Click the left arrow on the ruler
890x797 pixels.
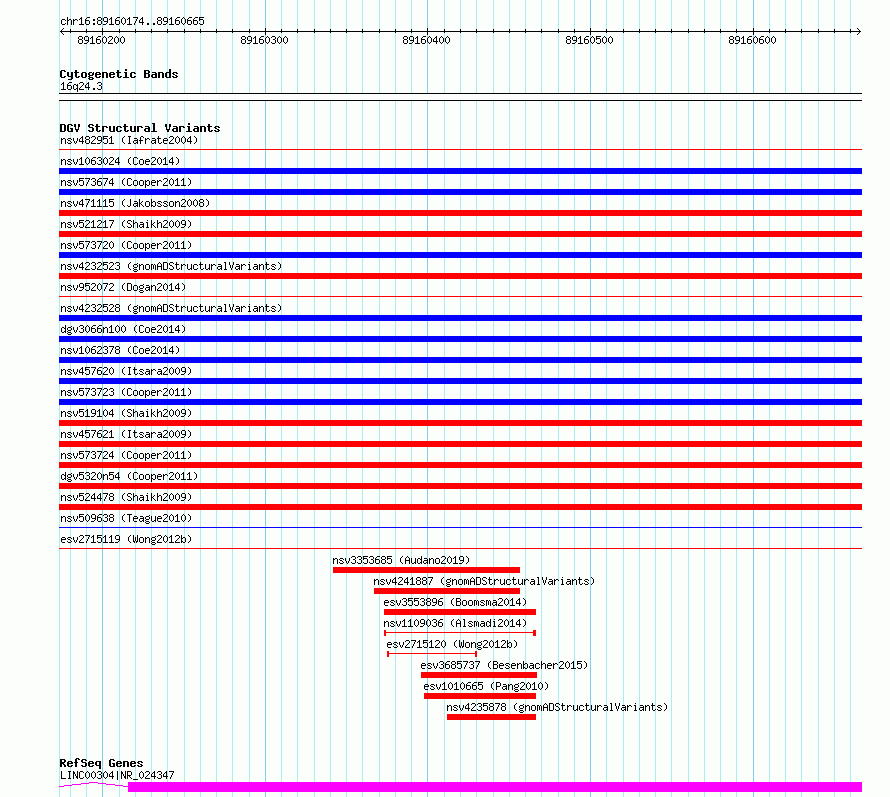coord(62,32)
